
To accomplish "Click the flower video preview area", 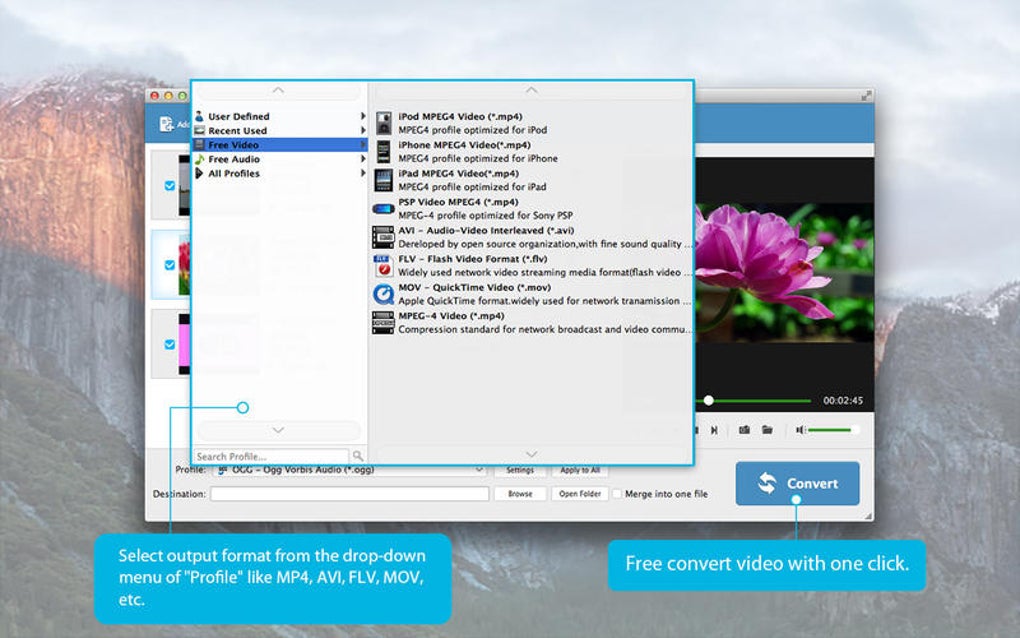I will point(785,272).
